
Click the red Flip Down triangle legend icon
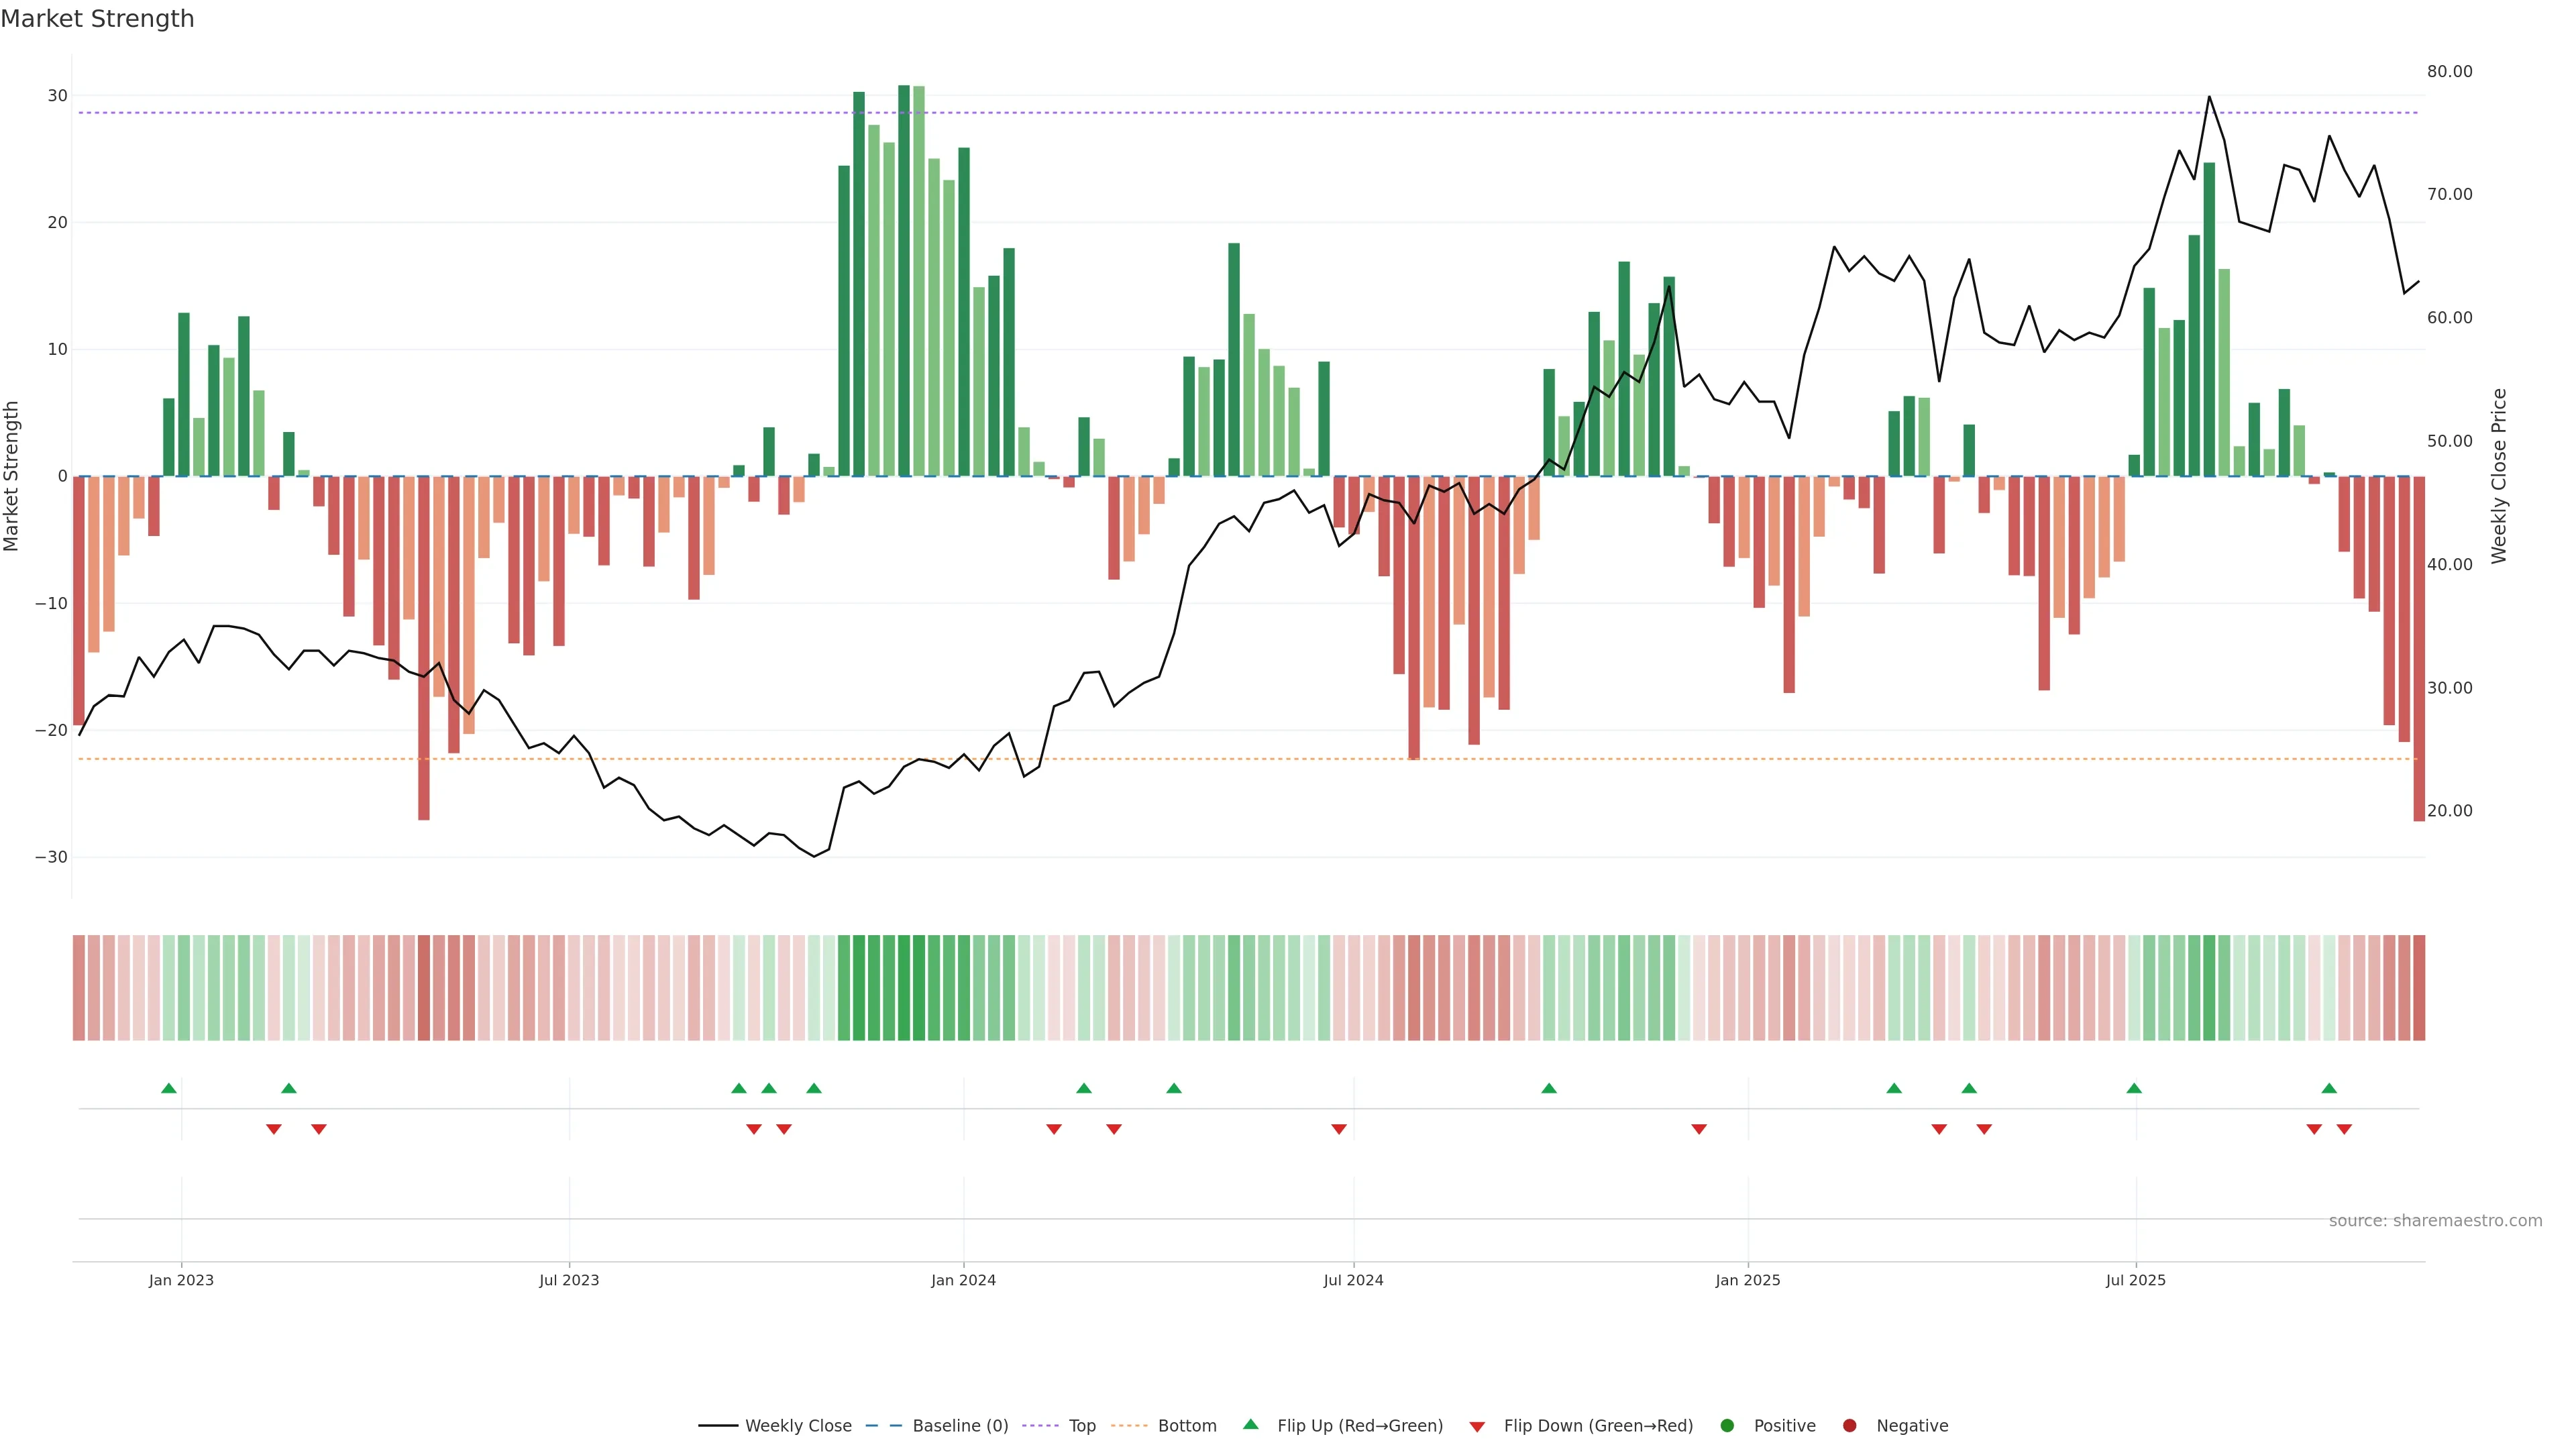pos(1477,1426)
